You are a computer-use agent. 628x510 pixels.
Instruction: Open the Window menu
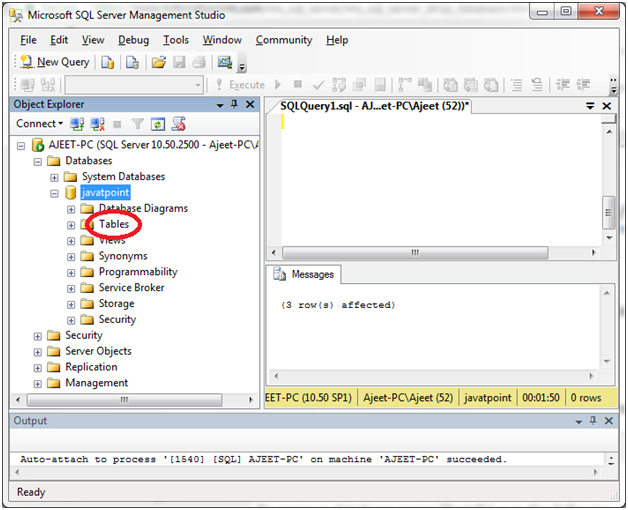click(x=222, y=40)
